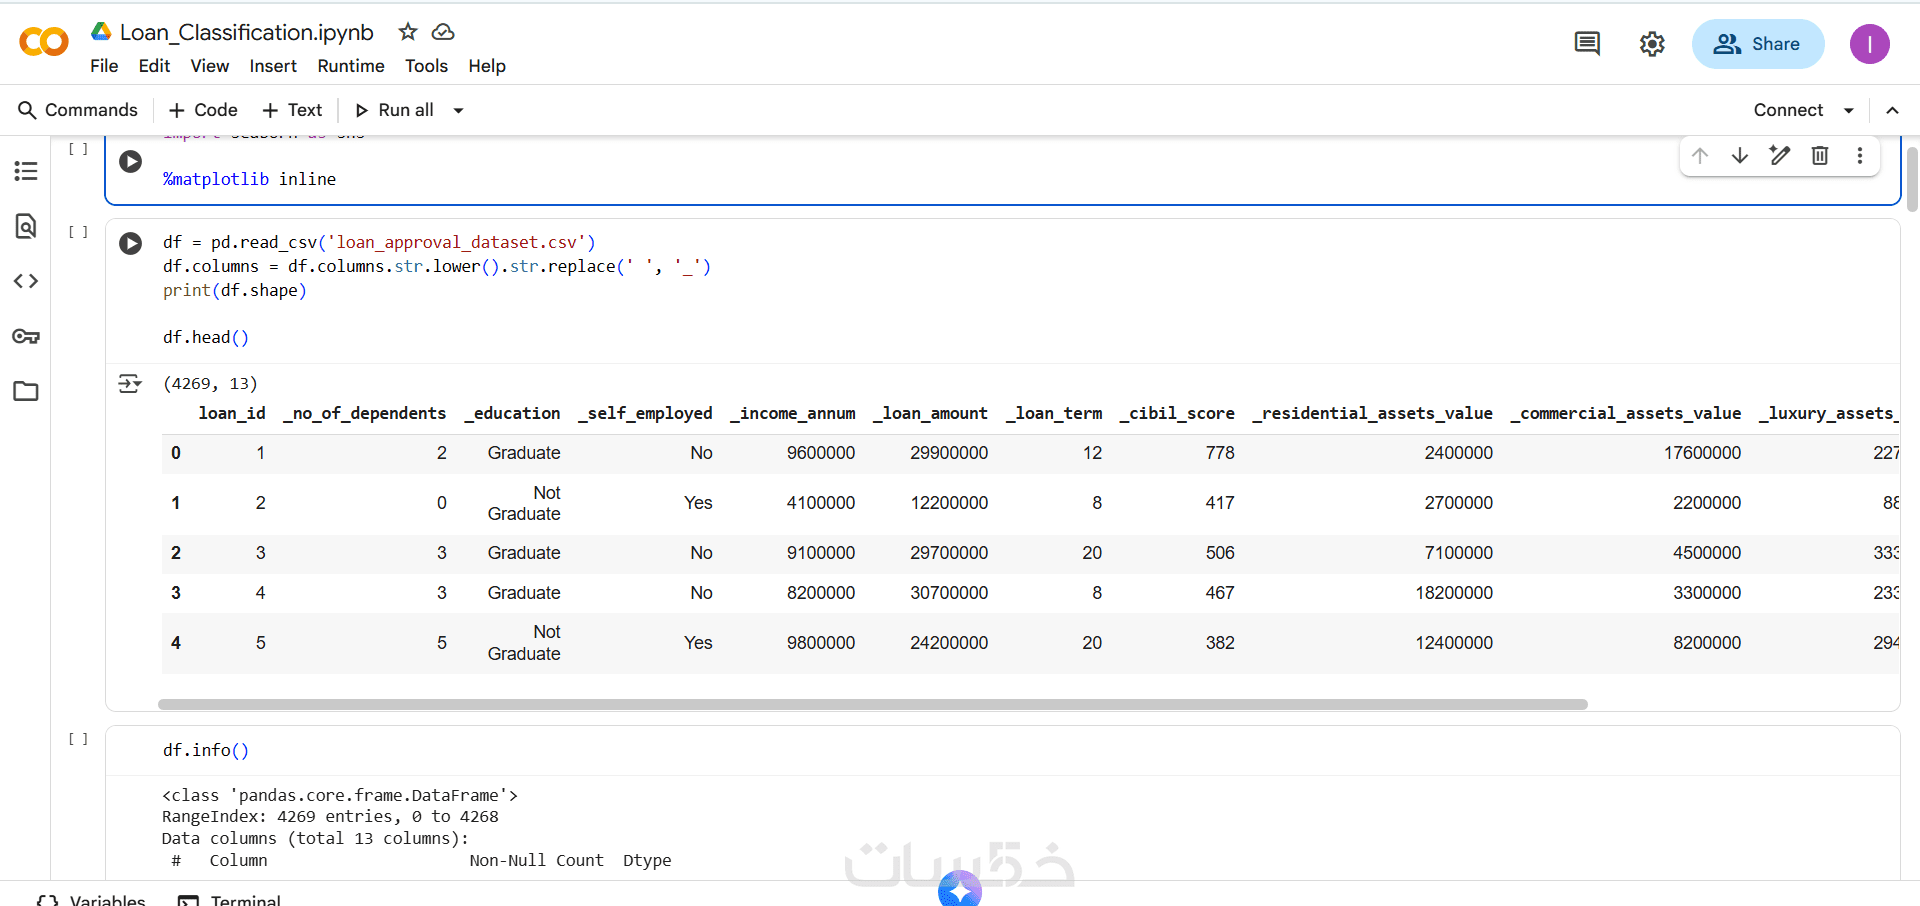1920x906 pixels.
Task: Open Commands search palette
Action: [78, 110]
